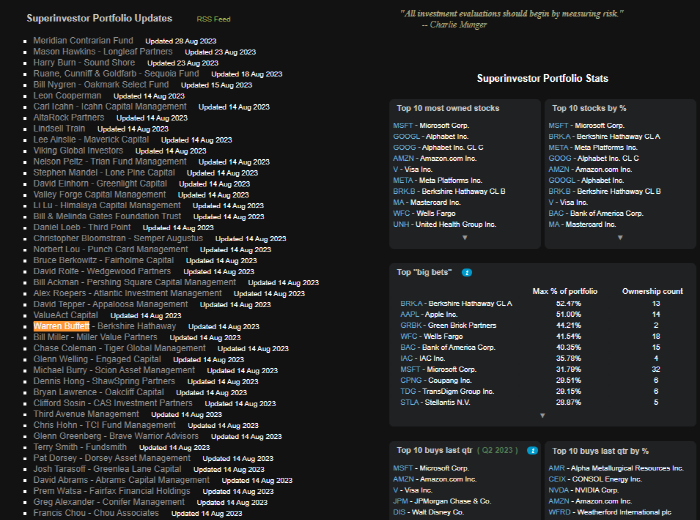Viewport: 700px width, 520px height.
Task: Open Carl Icahn - Icahn Capital Management
Action: [x=110, y=107]
